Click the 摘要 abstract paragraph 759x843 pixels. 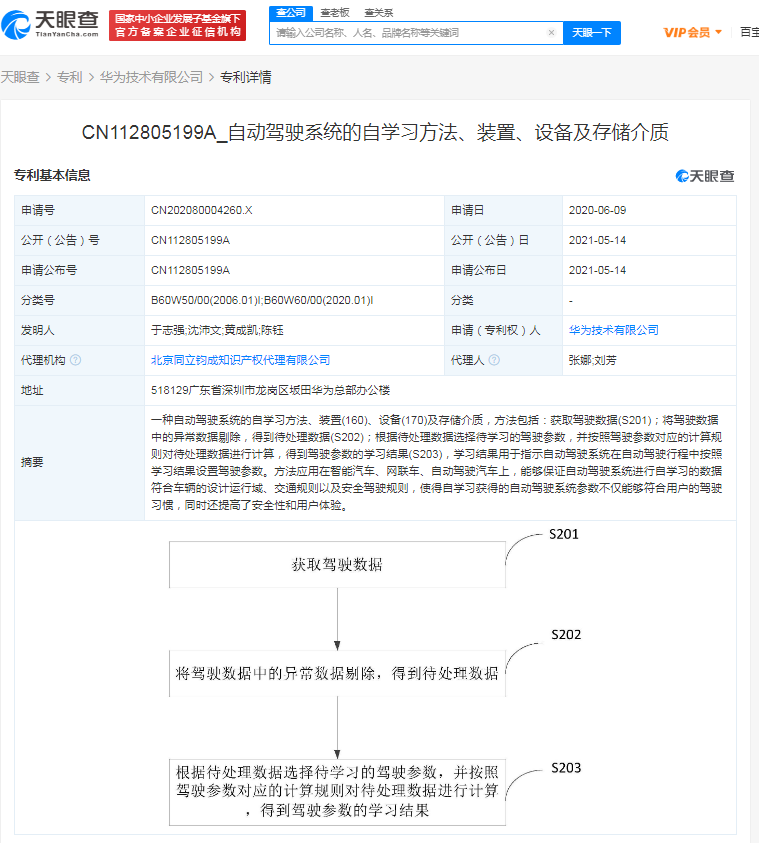436,462
